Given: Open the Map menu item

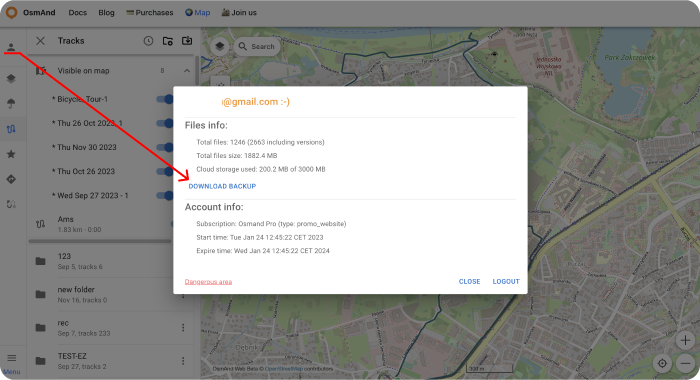Looking at the screenshot, I should [x=197, y=13].
